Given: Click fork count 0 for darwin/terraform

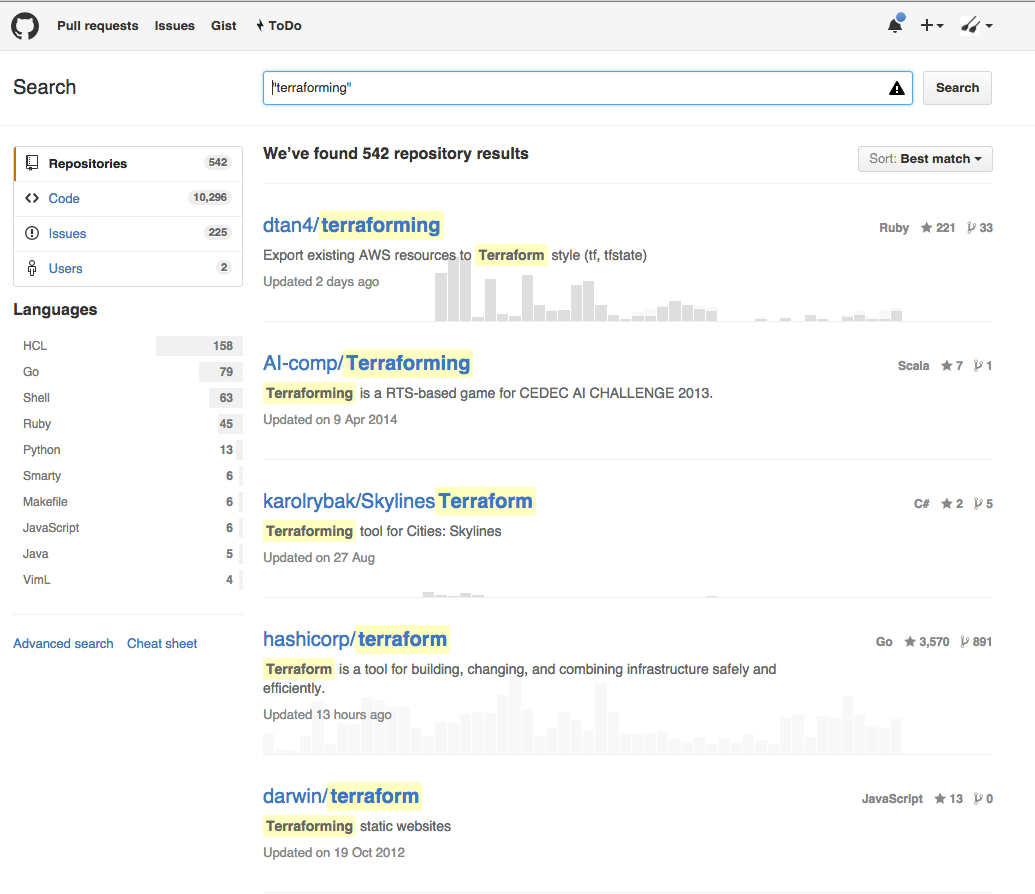Looking at the screenshot, I should coord(983,799).
